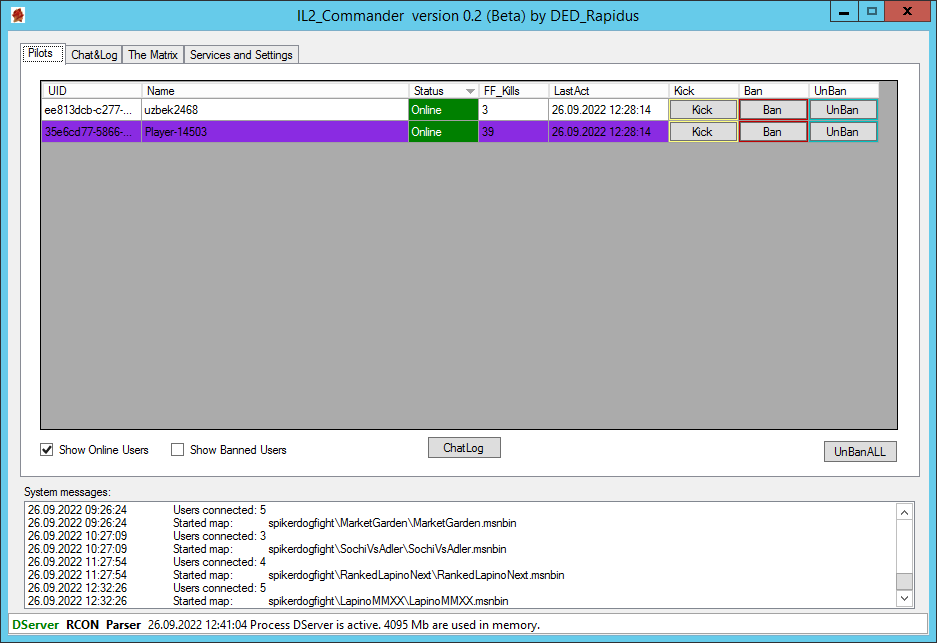Click the LastAct column header
937x643 pixels.
pos(608,91)
